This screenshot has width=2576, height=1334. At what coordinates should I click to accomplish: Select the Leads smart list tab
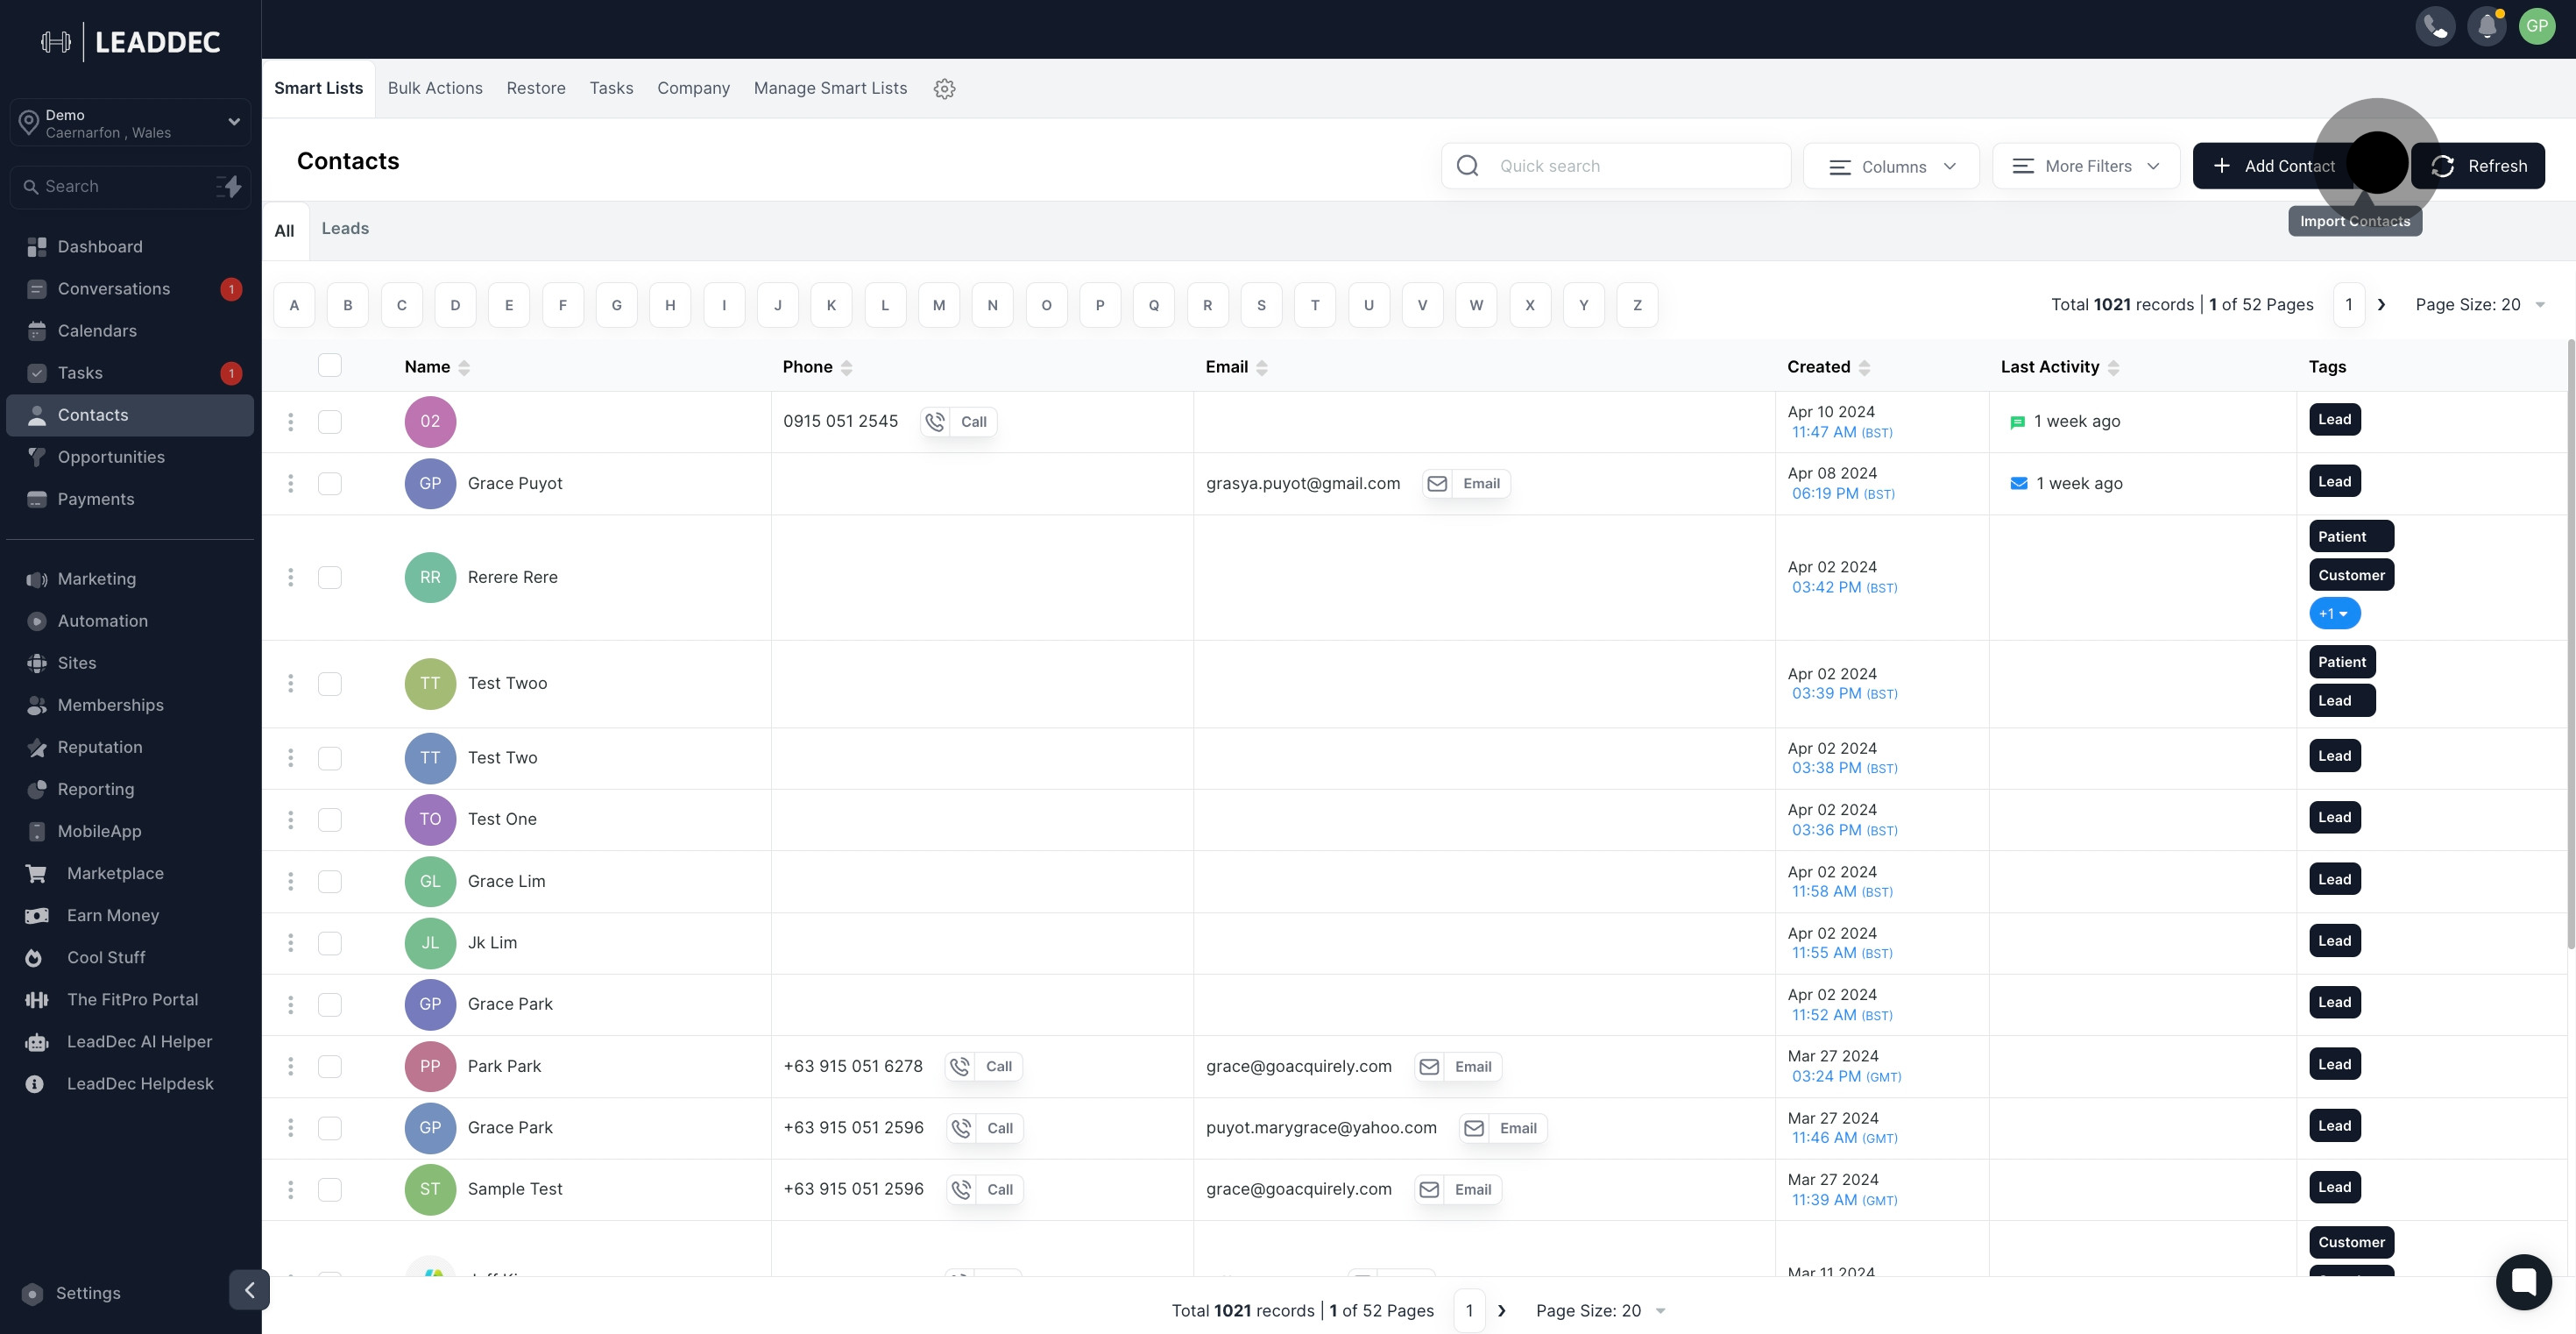pos(345,228)
